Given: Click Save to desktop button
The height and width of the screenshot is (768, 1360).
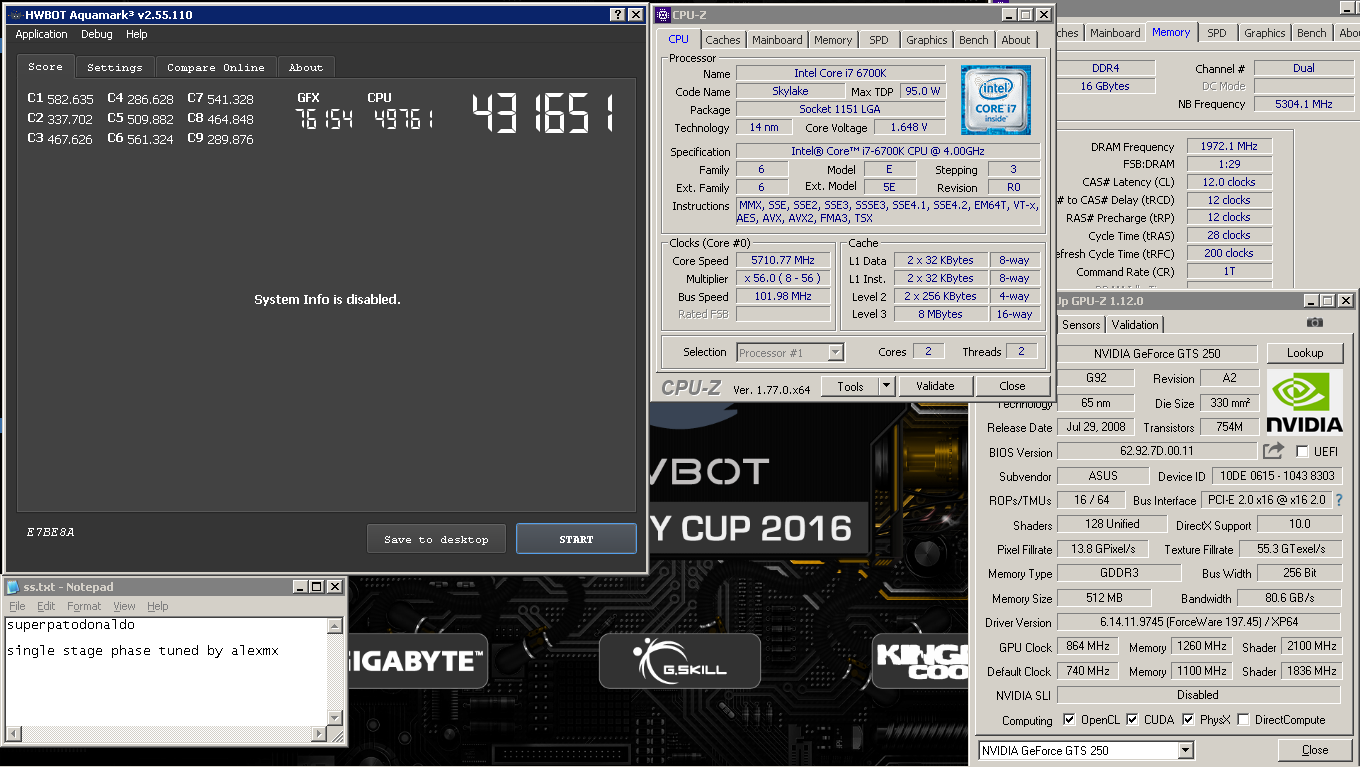Looking at the screenshot, I should coord(436,539).
